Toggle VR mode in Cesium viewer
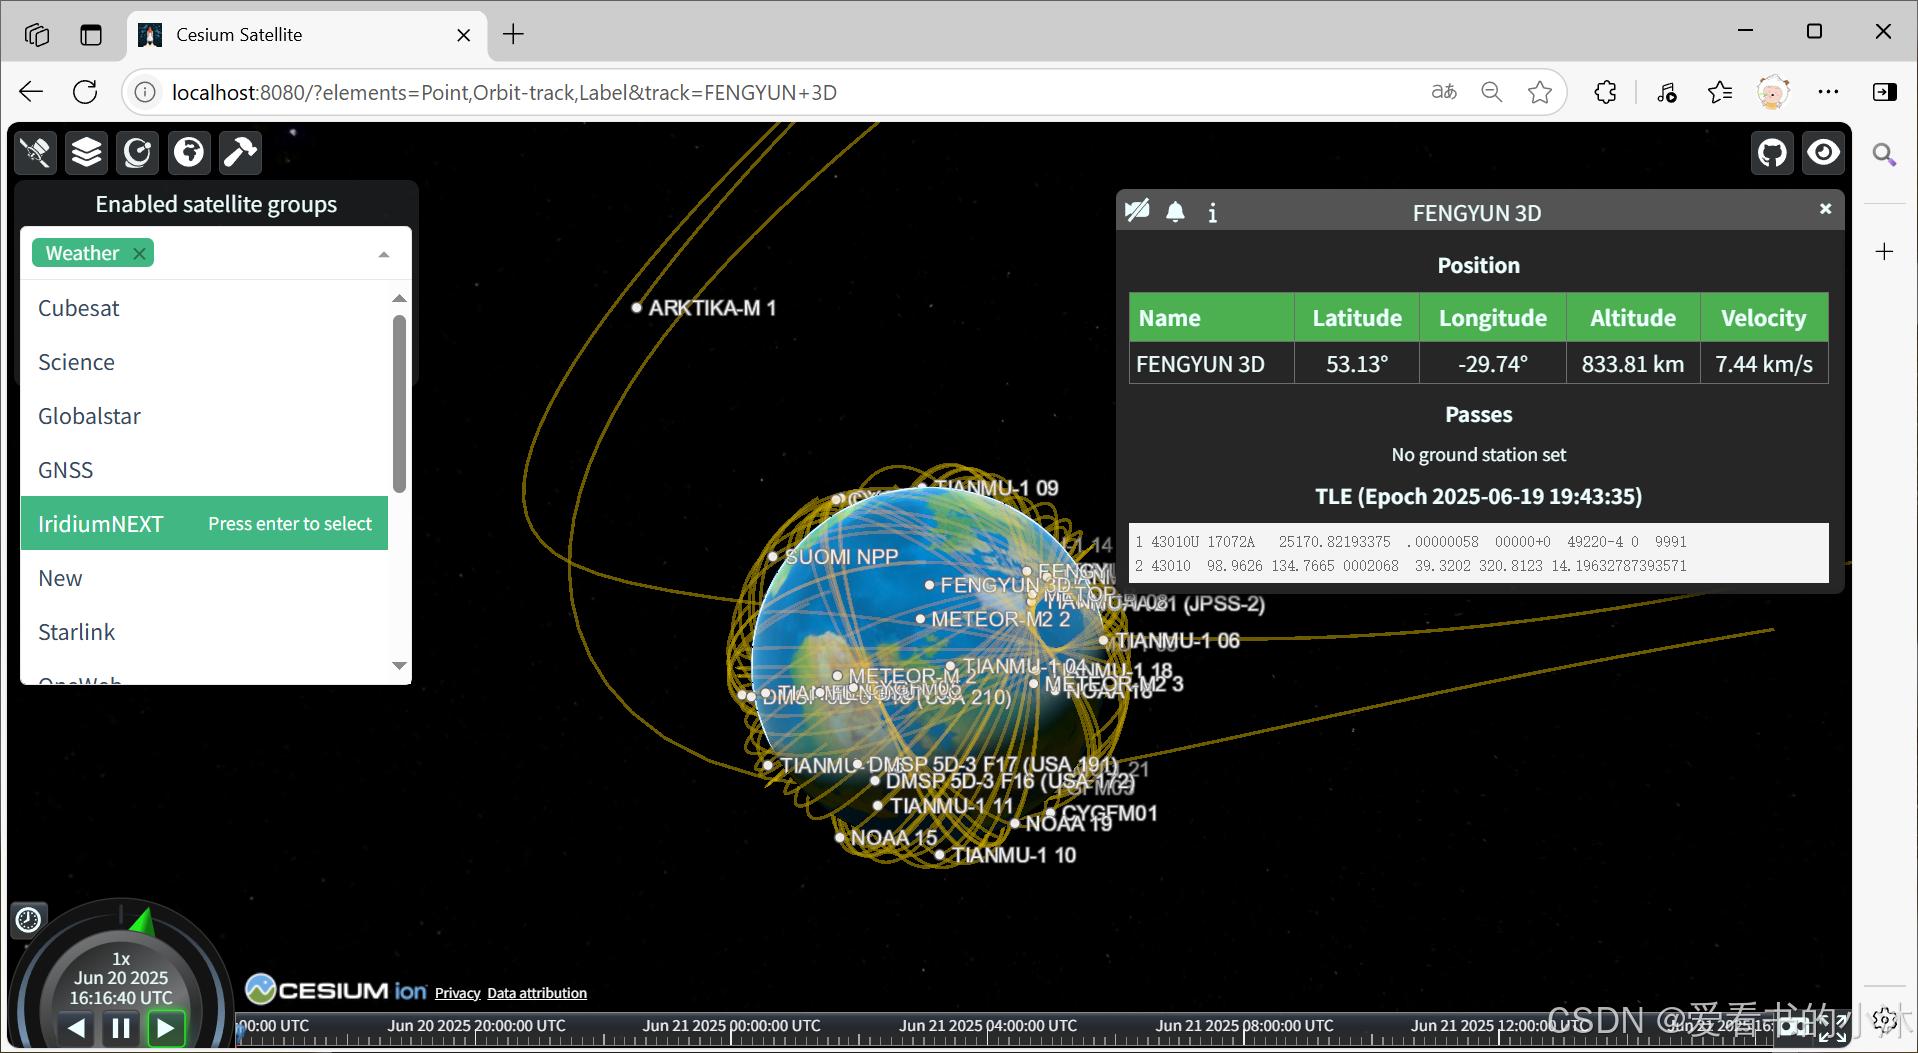This screenshot has height=1053, width=1918. point(1795,1027)
